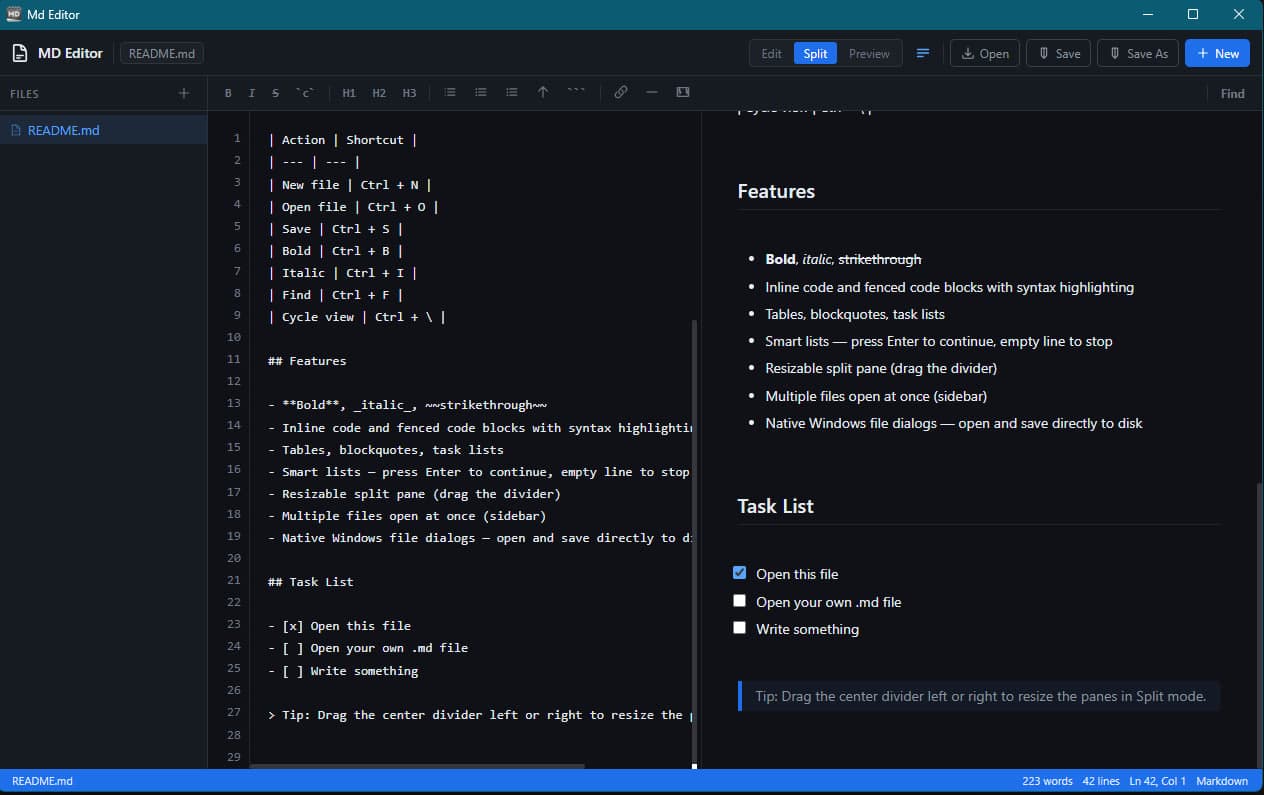Click '| Save | Ctrl + S |' editor line
Viewport: 1264px width, 795px height.
pos(335,228)
